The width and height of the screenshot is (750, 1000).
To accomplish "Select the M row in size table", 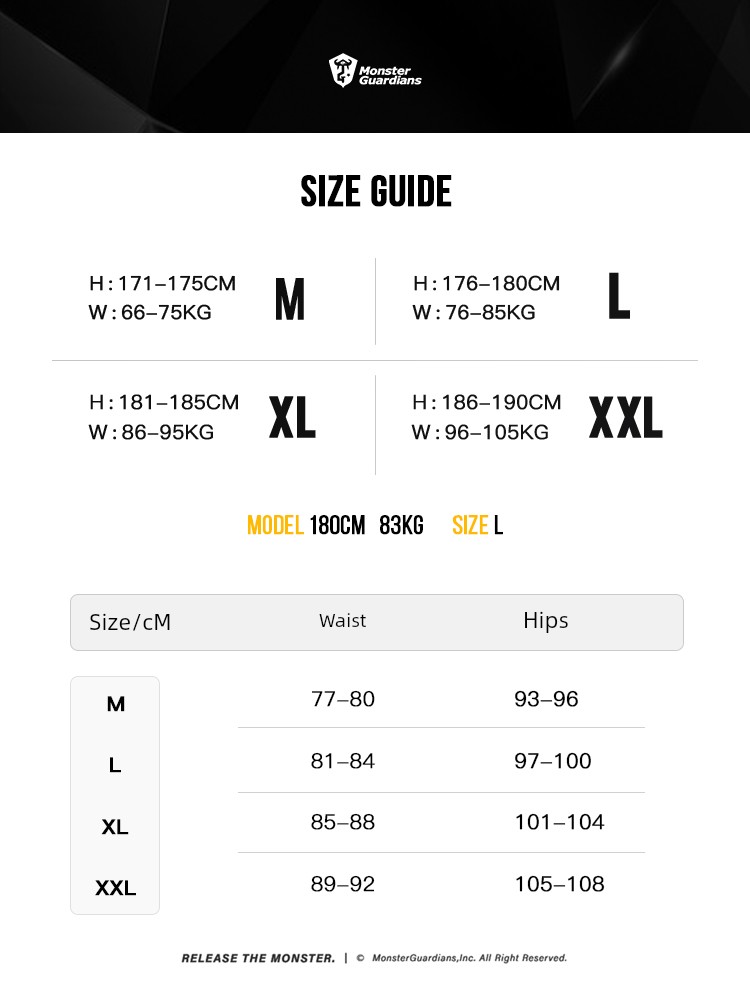I will tap(115, 704).
